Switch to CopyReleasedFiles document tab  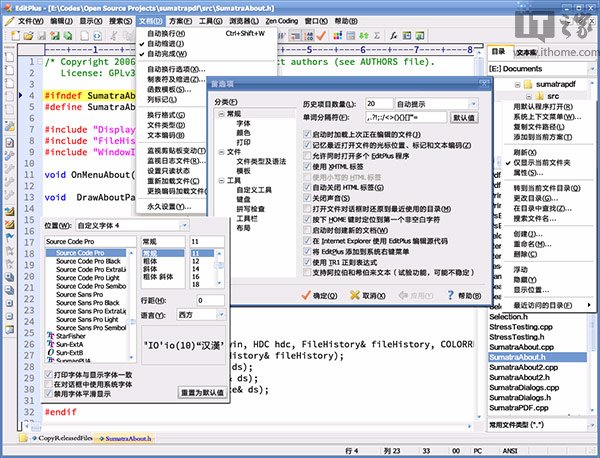point(61,438)
